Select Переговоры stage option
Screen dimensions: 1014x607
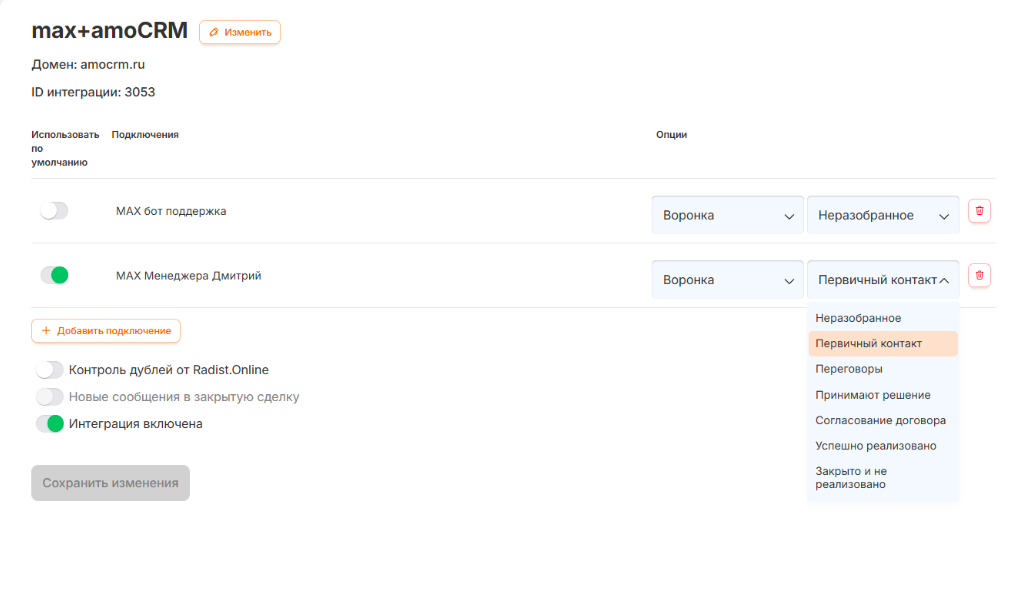click(x=849, y=369)
